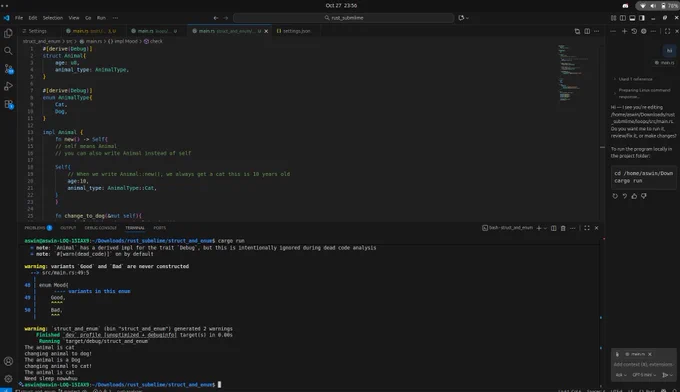
Task: Open the Accounts menu in activity bar
Action: (x=8, y=361)
